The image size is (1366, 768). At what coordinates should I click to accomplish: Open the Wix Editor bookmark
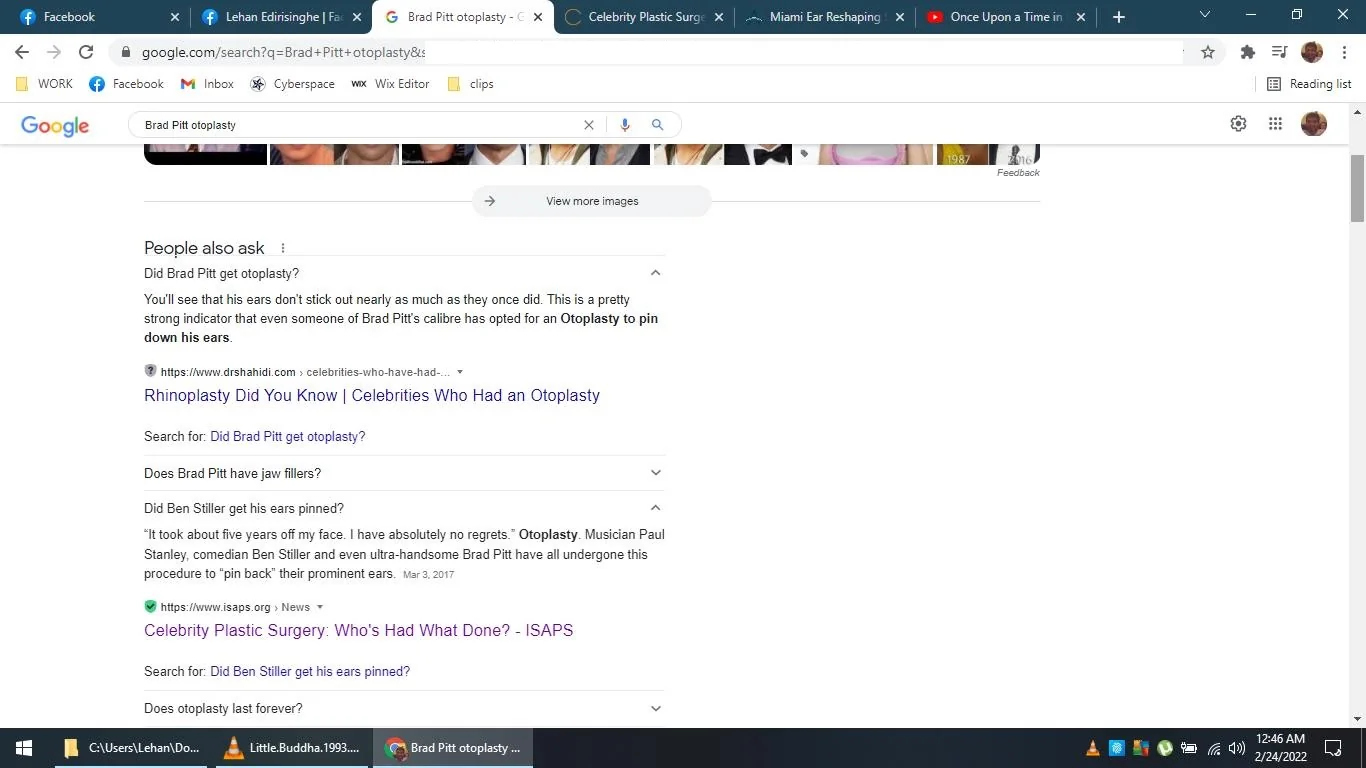(390, 84)
